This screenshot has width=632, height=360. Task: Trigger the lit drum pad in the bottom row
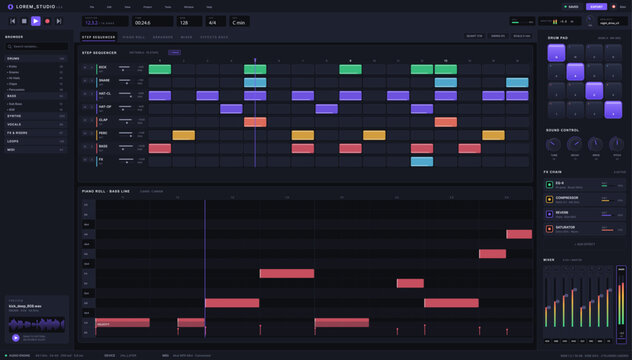coord(613,110)
